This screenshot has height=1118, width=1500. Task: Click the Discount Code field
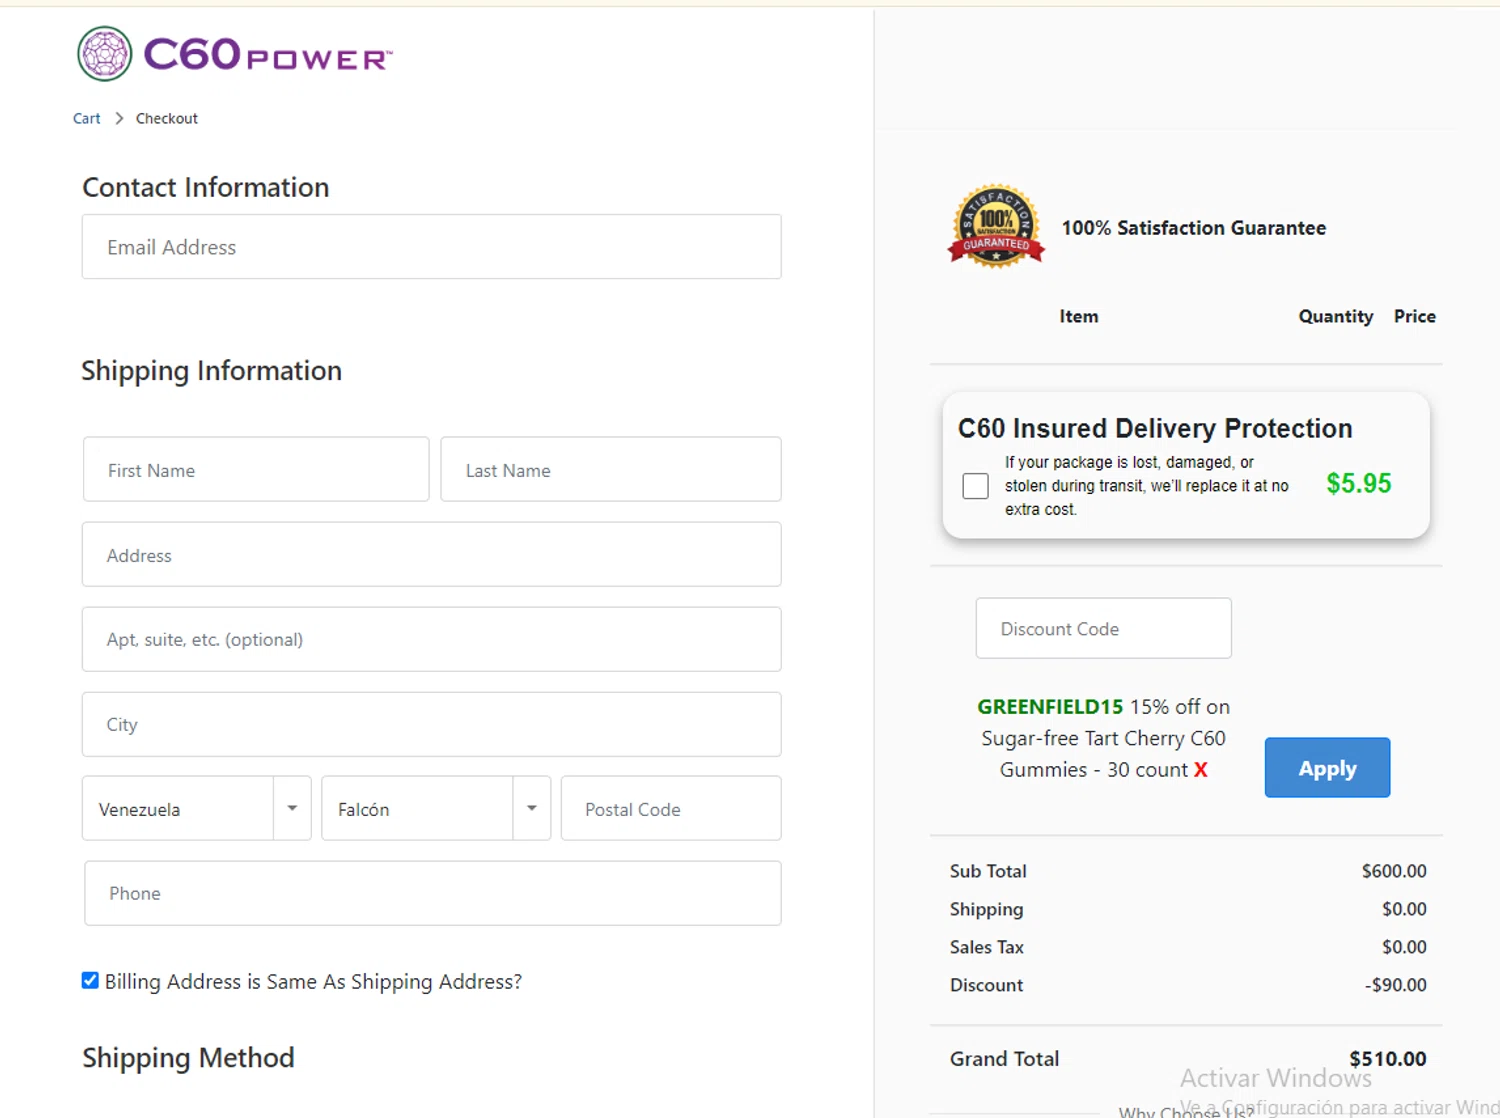1103,628
